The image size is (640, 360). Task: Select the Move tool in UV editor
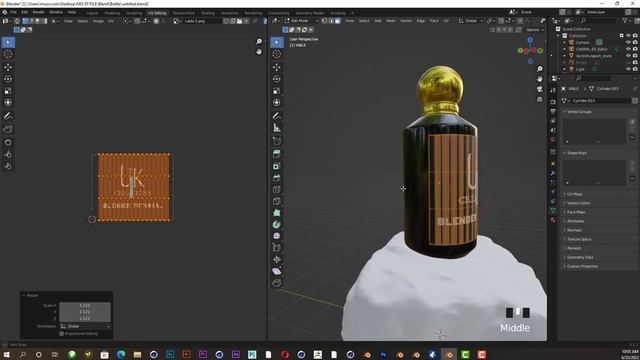click(8, 67)
